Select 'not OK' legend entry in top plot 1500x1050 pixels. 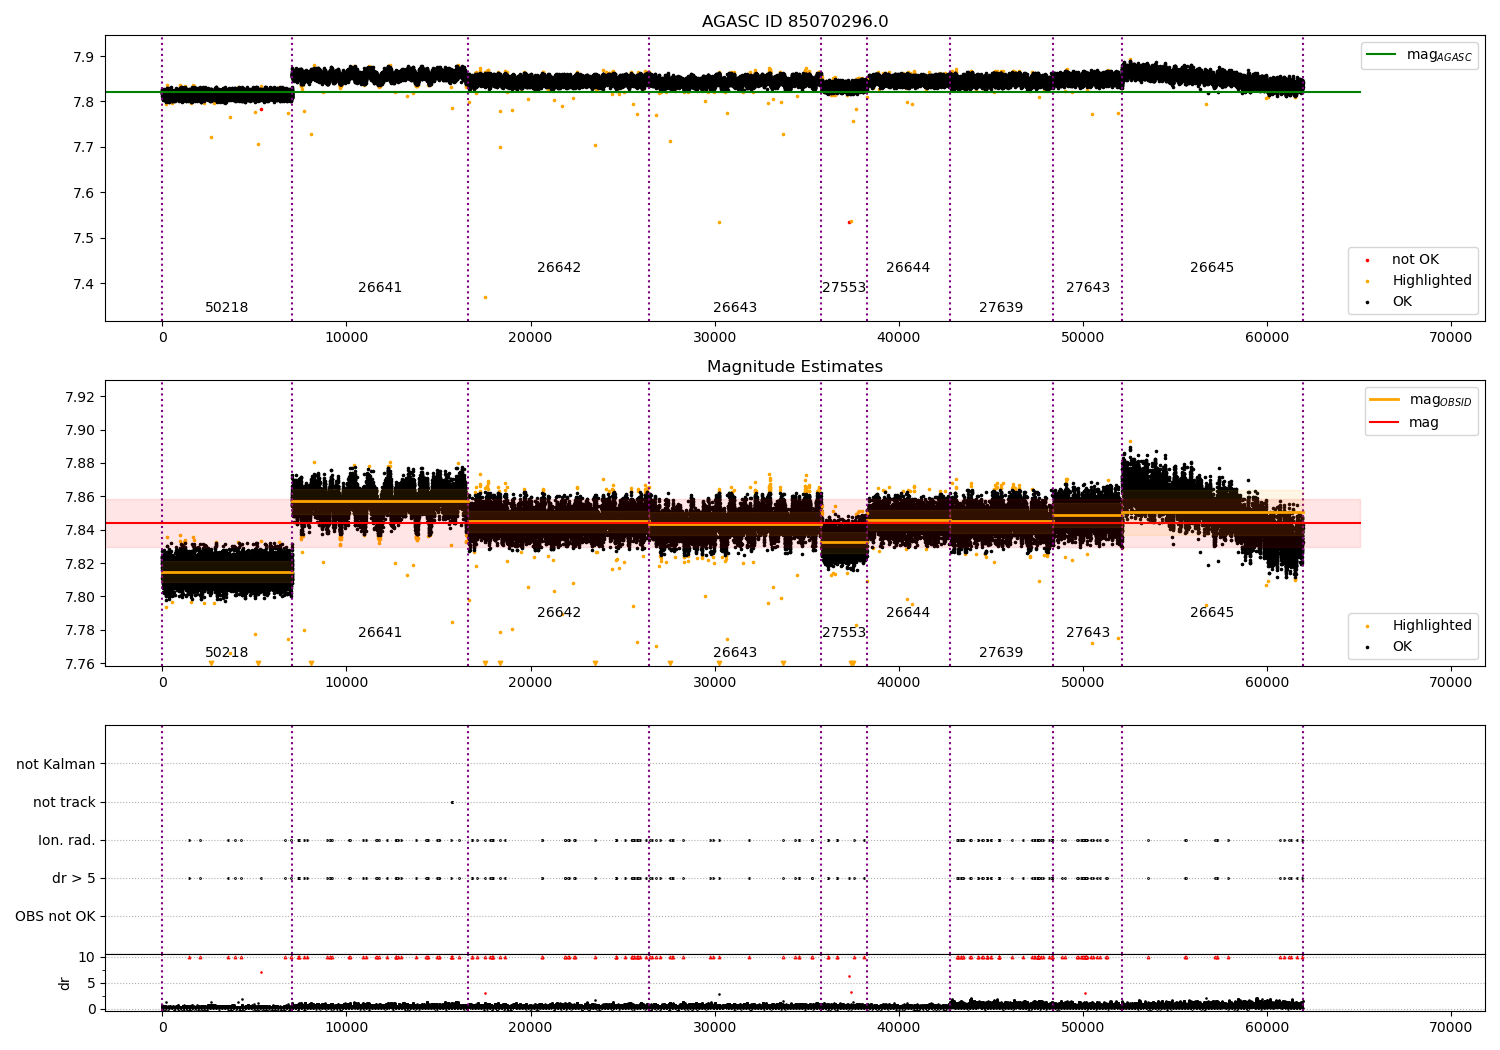click(x=1415, y=260)
